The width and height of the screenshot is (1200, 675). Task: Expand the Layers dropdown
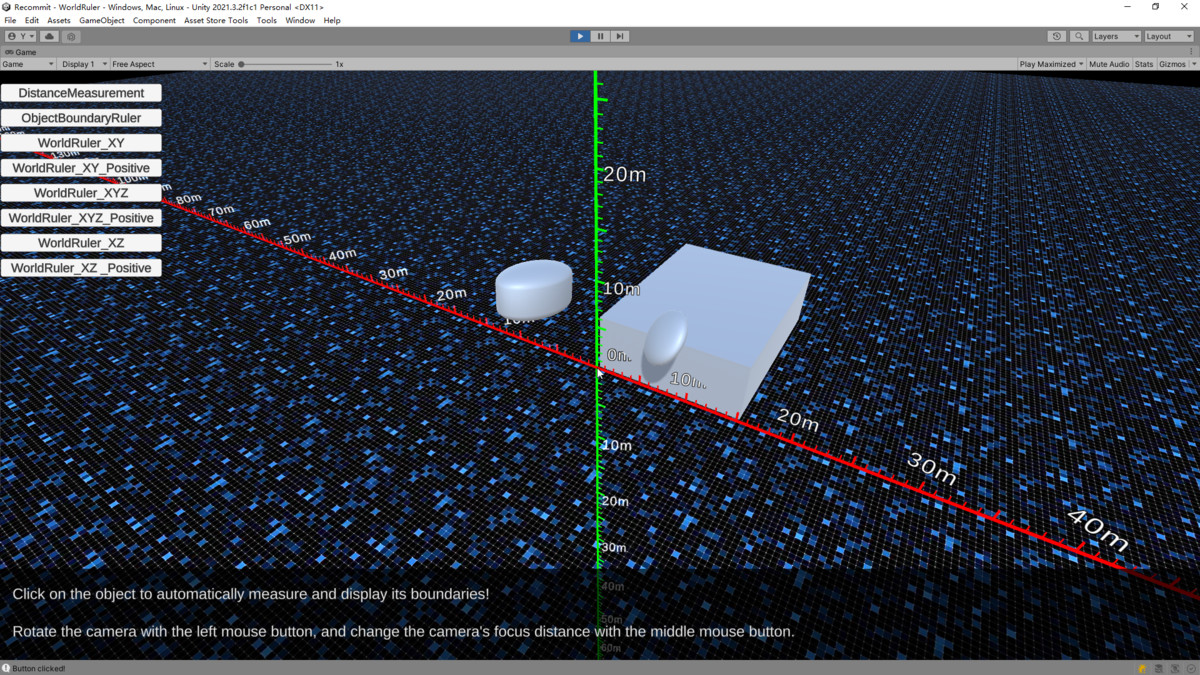[x=1115, y=36]
